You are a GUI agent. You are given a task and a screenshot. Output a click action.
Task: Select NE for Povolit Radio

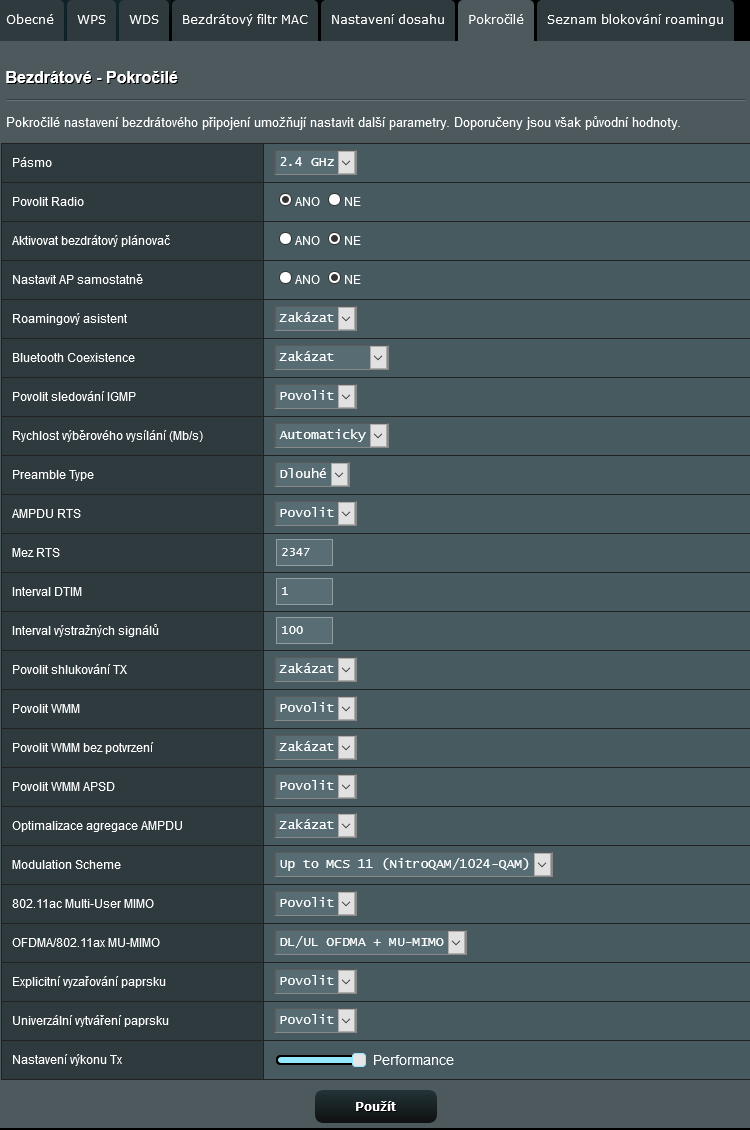pyautogui.click(x=335, y=200)
